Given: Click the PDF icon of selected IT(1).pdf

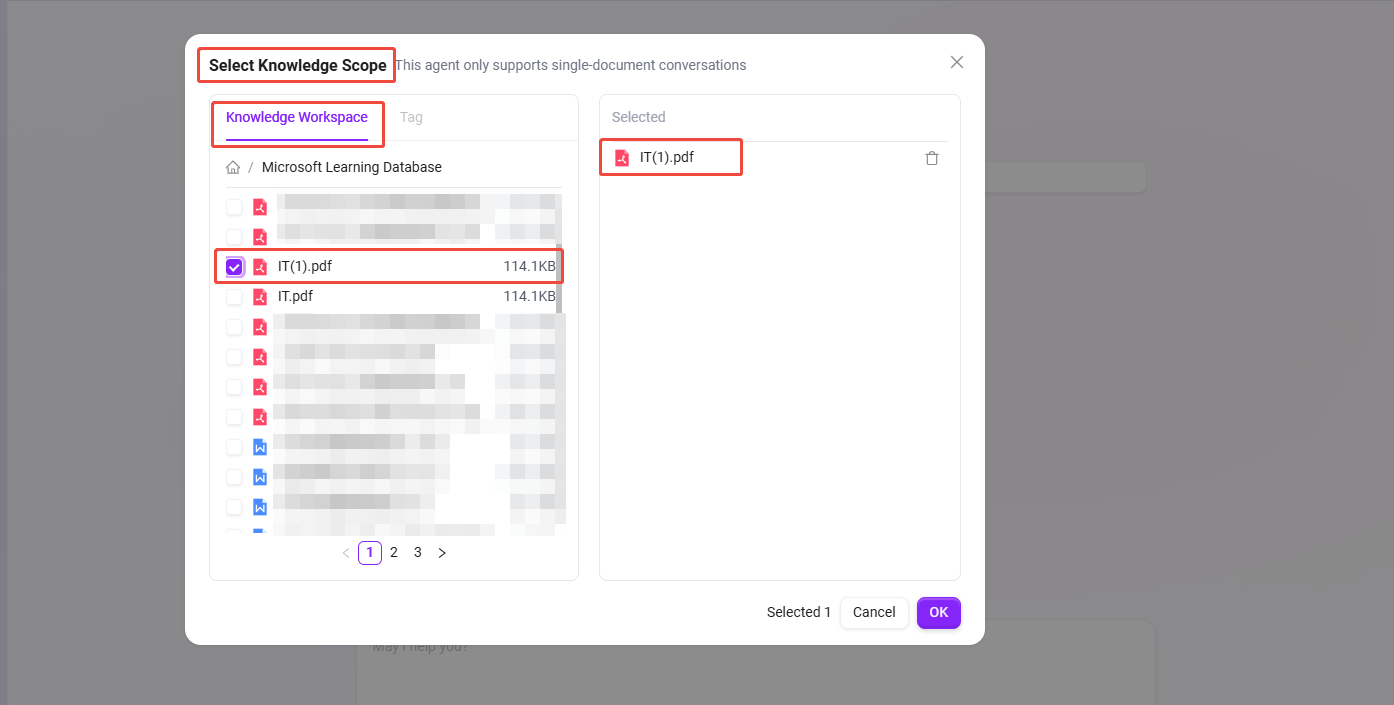Looking at the screenshot, I should click(x=622, y=158).
